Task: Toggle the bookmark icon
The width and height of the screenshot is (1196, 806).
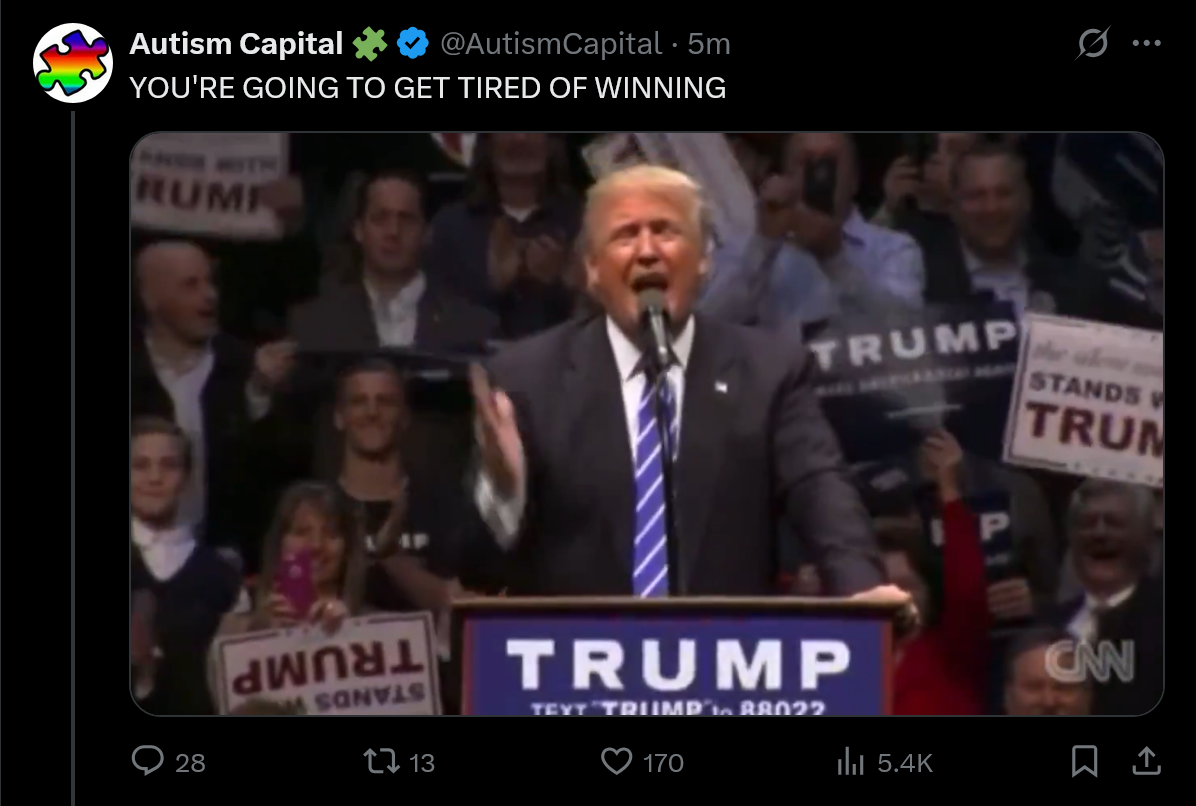Action: 1084,761
